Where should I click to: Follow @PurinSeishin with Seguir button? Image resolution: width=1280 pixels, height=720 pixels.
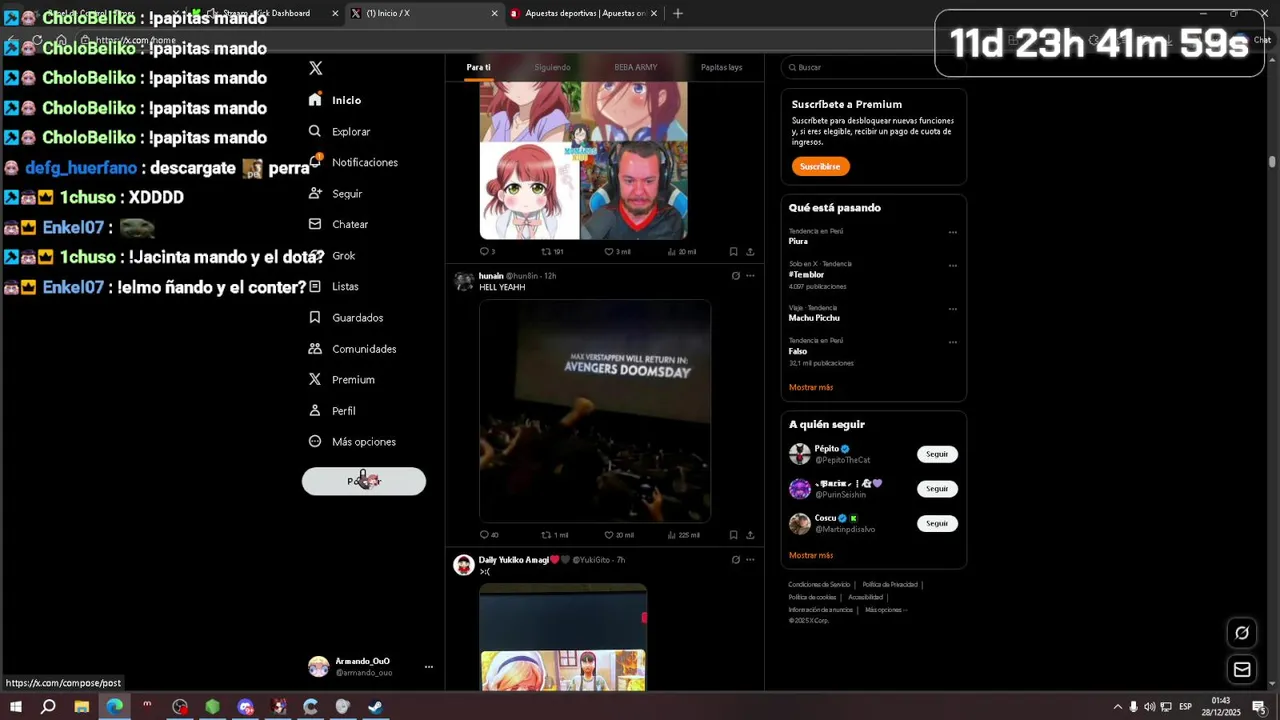point(937,489)
